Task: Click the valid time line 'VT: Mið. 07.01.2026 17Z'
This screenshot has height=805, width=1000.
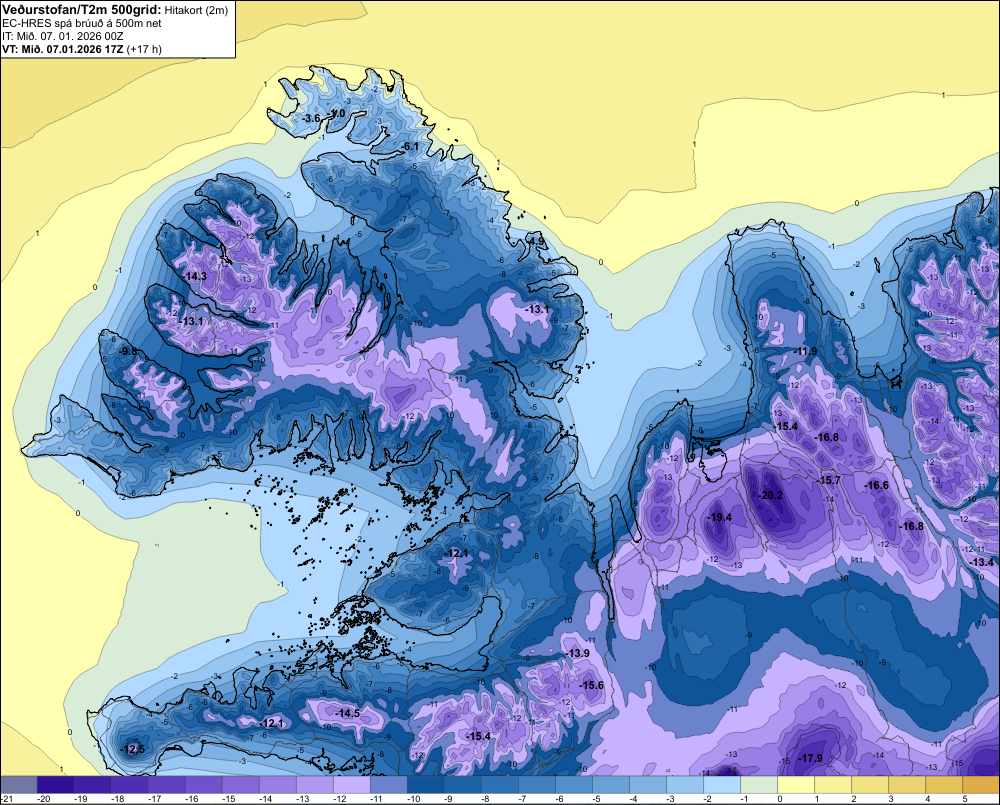Action: click(63, 49)
